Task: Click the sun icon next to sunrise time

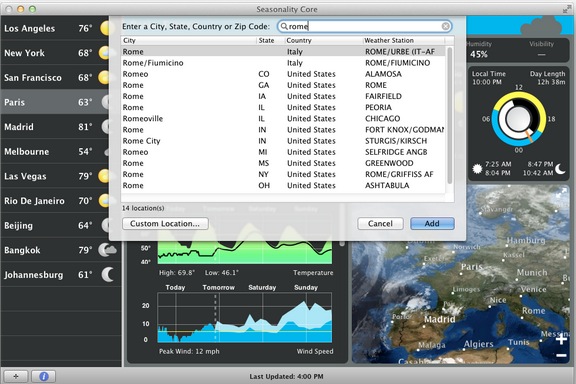Action: tap(477, 169)
